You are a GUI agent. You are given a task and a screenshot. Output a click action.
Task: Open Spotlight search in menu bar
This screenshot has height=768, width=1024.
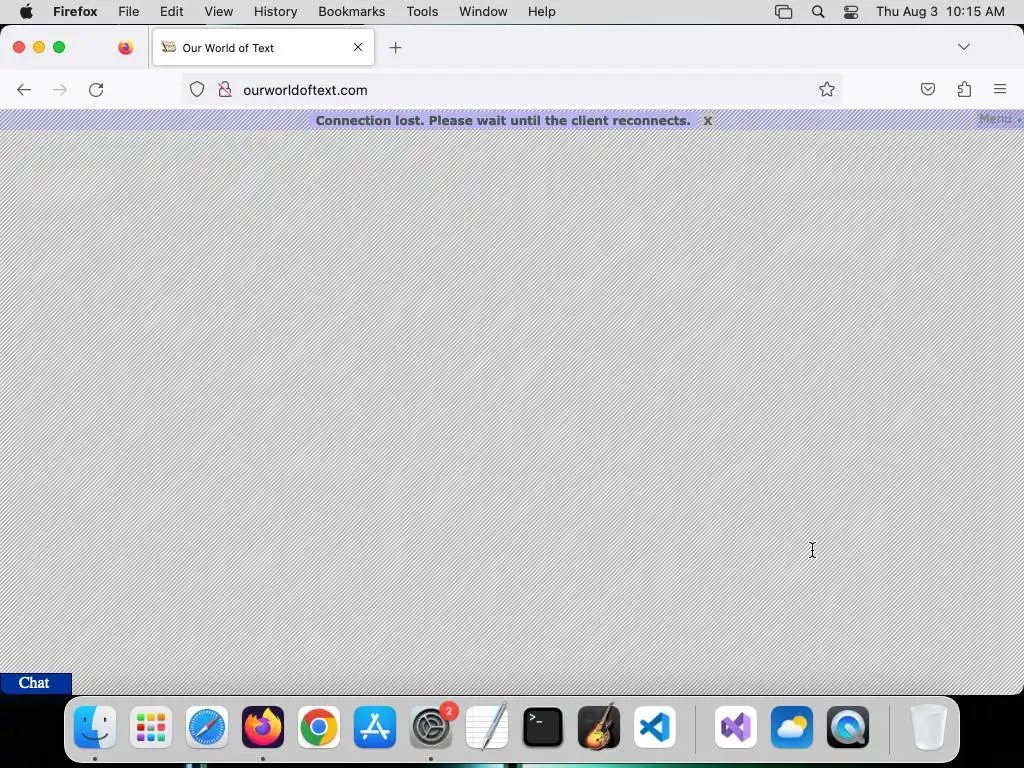(818, 12)
